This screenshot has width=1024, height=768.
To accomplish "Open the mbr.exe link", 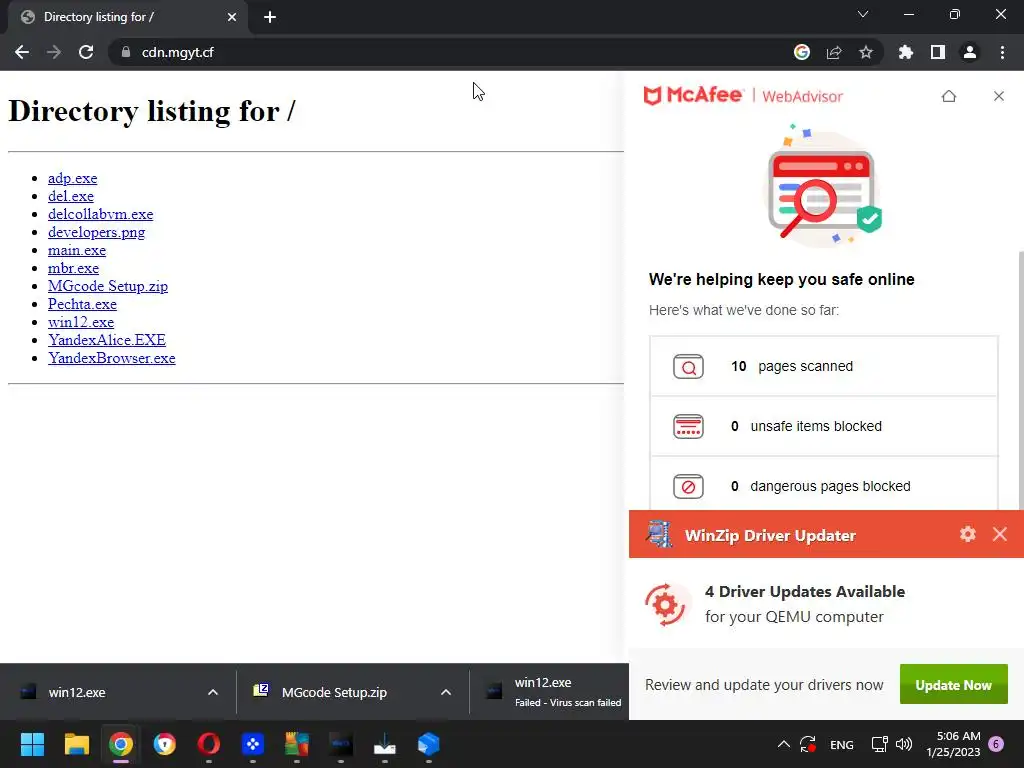I will (x=73, y=268).
